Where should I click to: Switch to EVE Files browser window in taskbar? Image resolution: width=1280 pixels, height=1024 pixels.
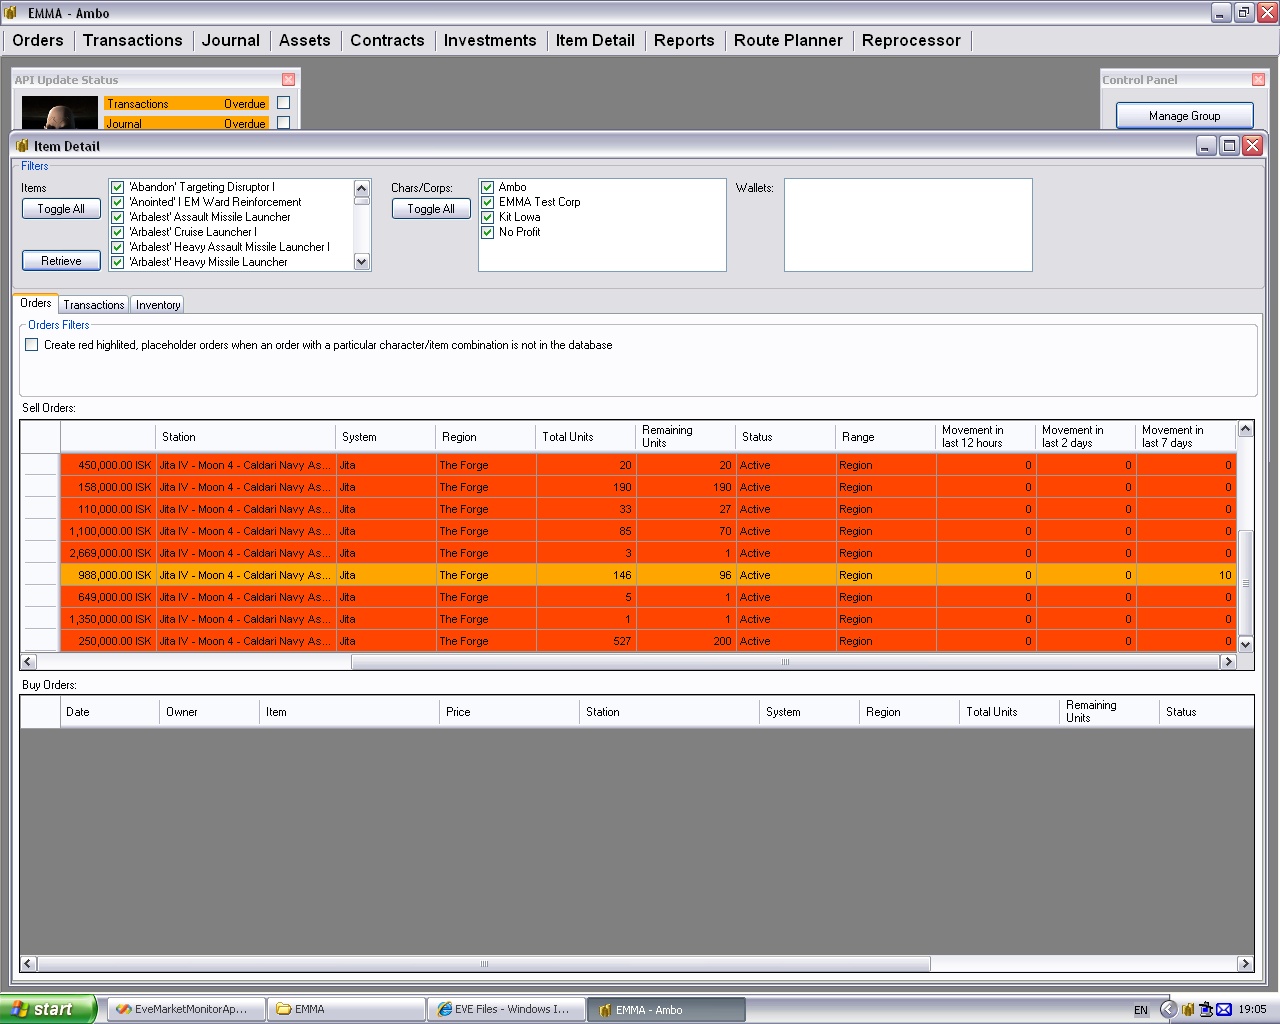[506, 1009]
